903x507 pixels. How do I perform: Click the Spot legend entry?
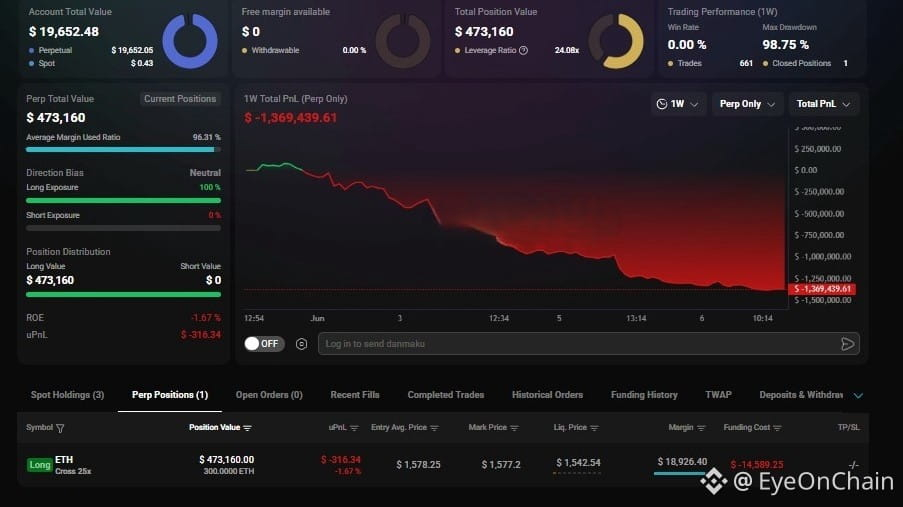pyautogui.click(x=41, y=63)
